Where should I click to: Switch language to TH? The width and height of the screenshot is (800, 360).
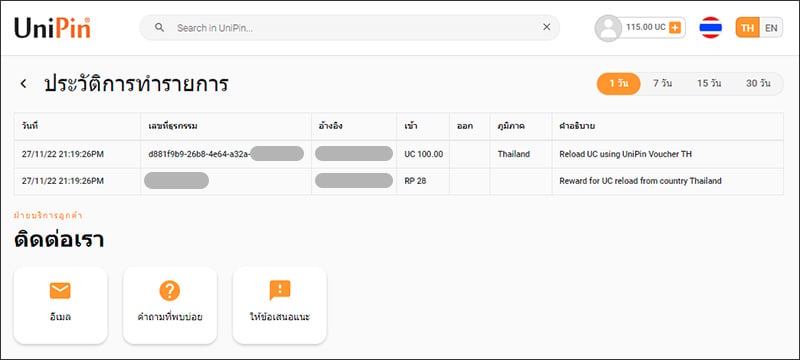pos(747,28)
